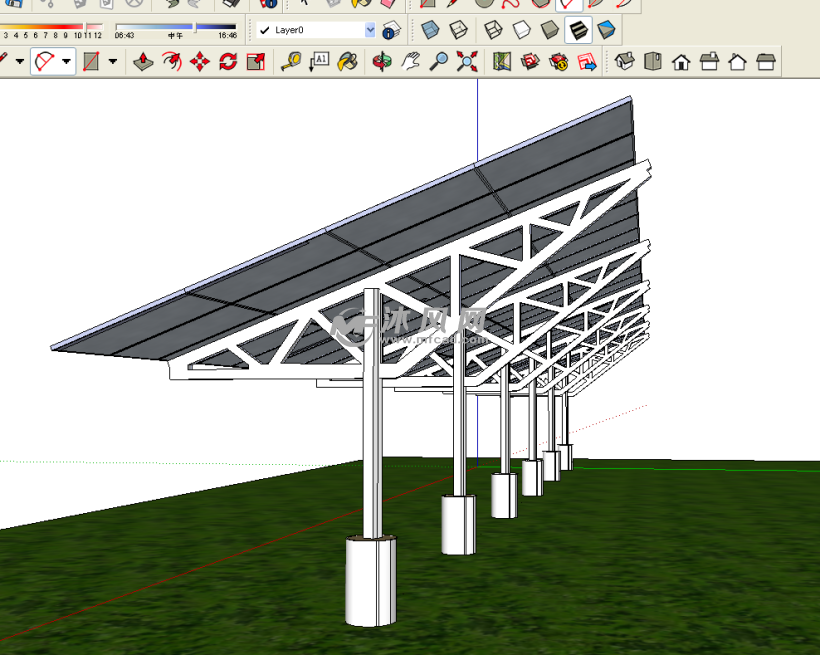Toggle Back Edges style
The image size is (820, 655).
coord(457,30)
